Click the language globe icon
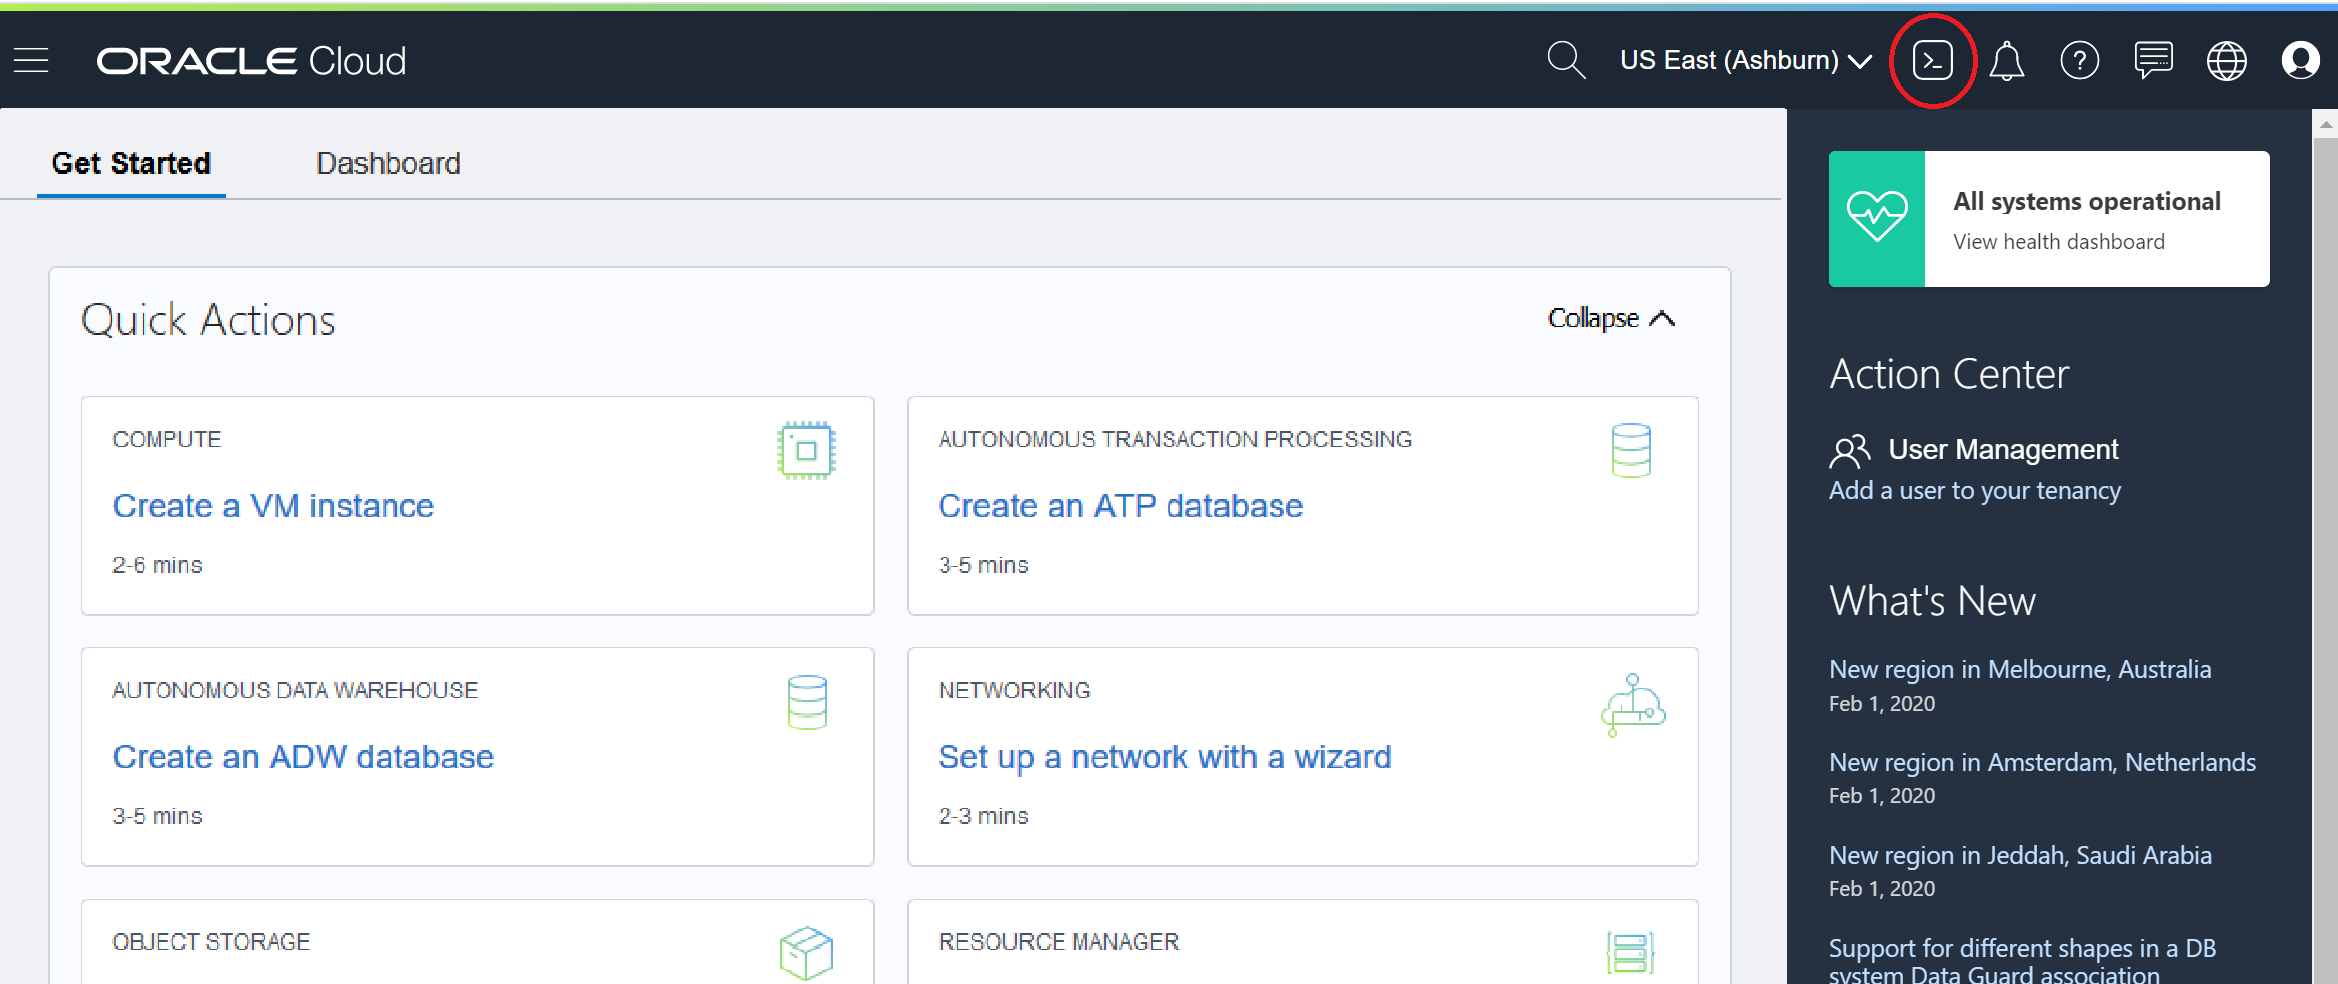2338x984 pixels. tap(2226, 60)
